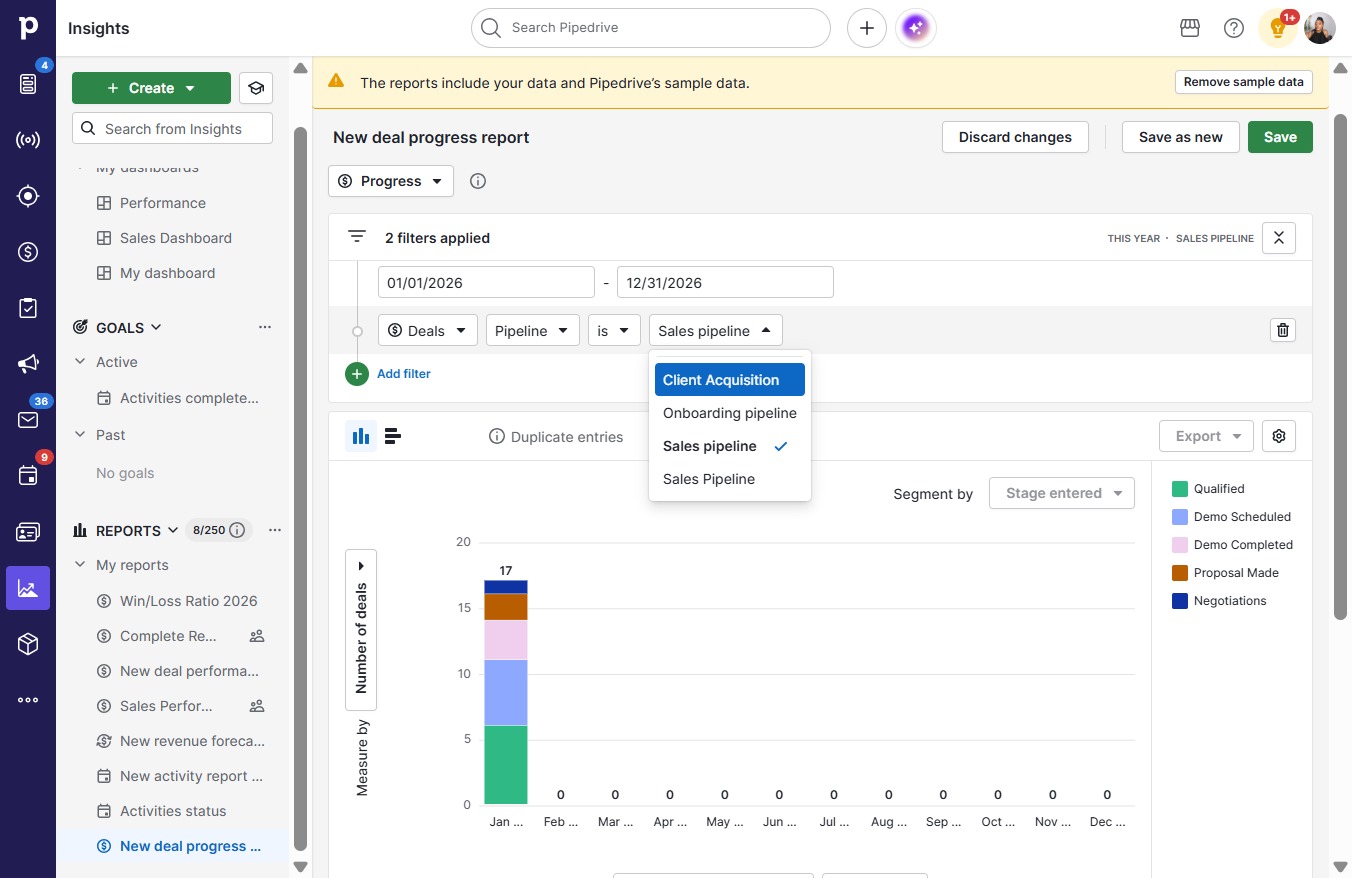1352x878 pixels.
Task: Focus the Search Pipedrive field
Action: (651, 28)
